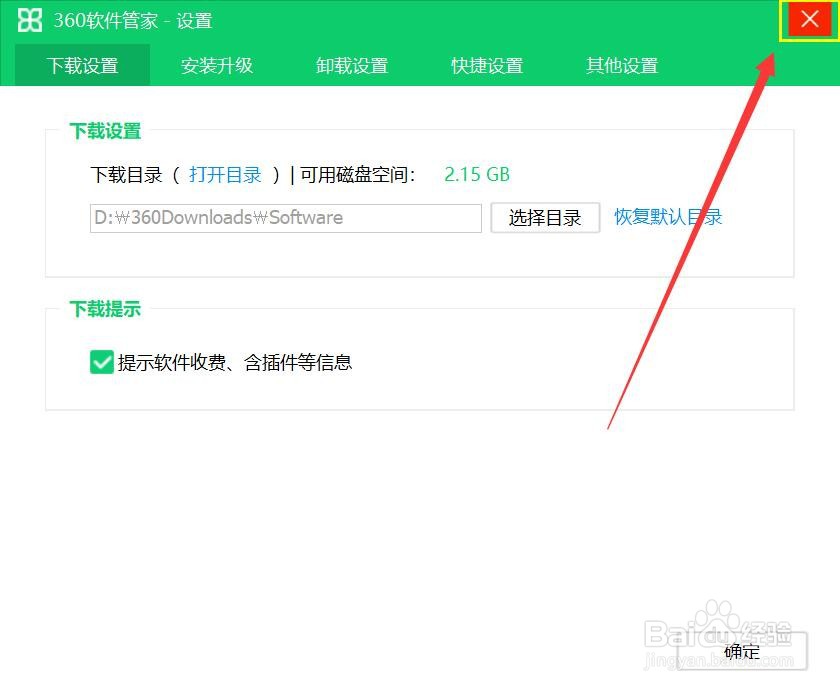The image size is (840, 690).
Task: Open the 其他设置 tab
Action: point(621,65)
